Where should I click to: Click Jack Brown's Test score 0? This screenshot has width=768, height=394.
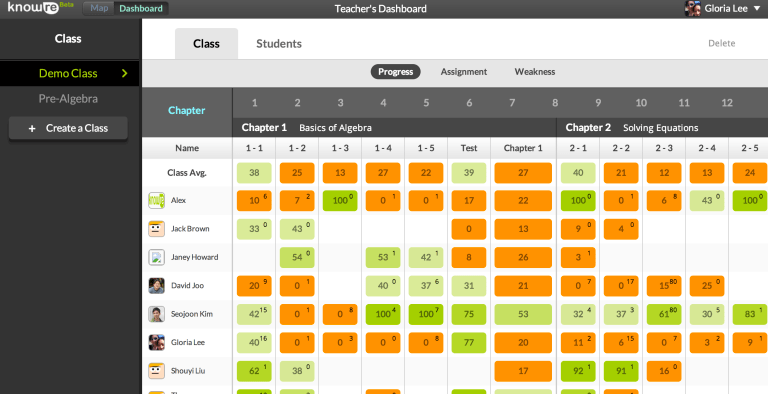click(469, 229)
